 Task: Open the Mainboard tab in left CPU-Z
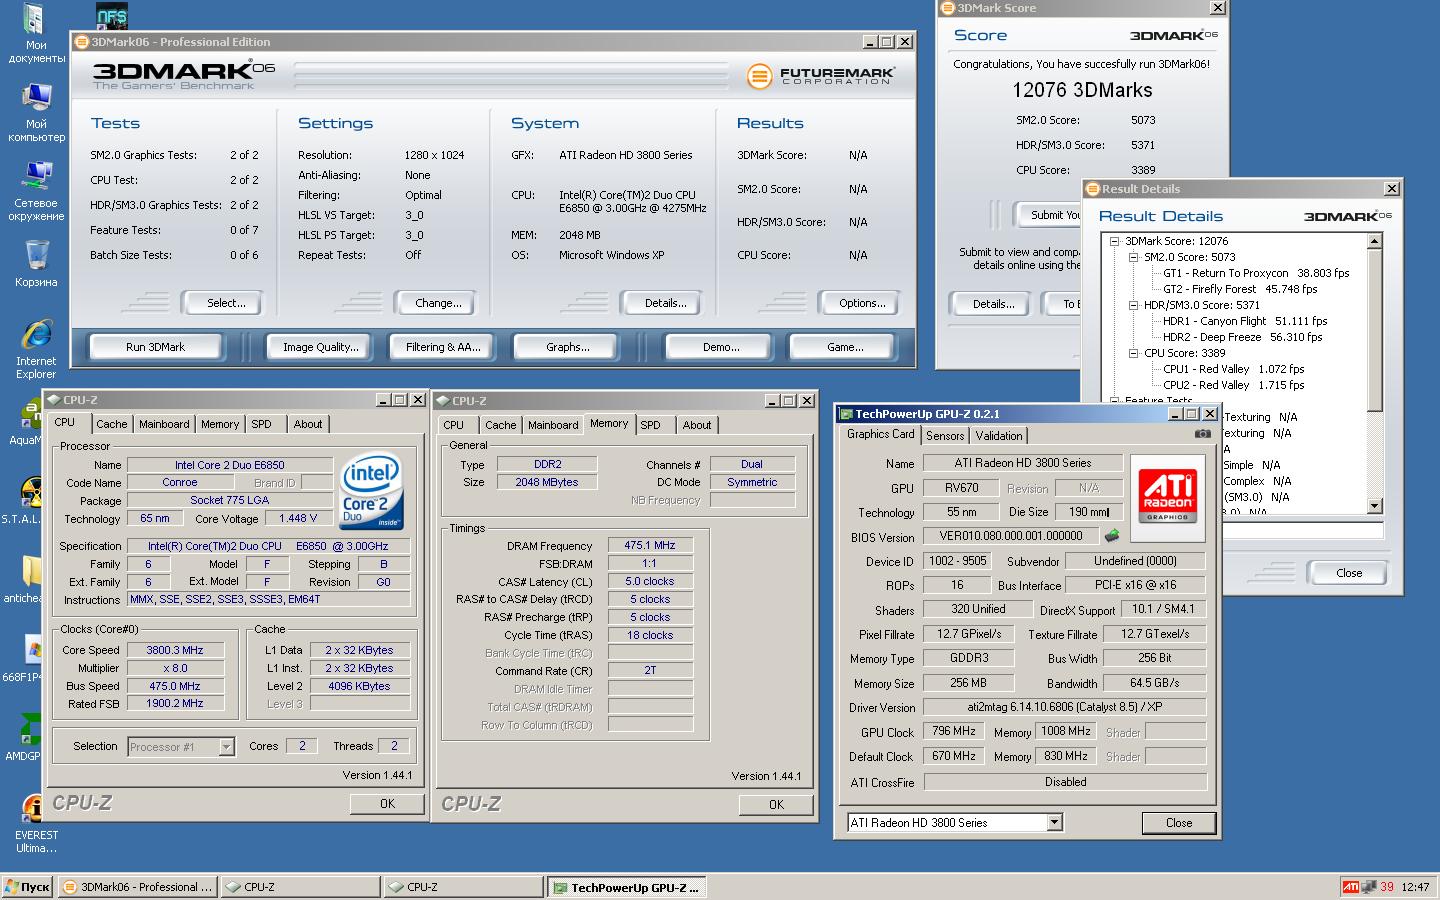[x=164, y=424]
